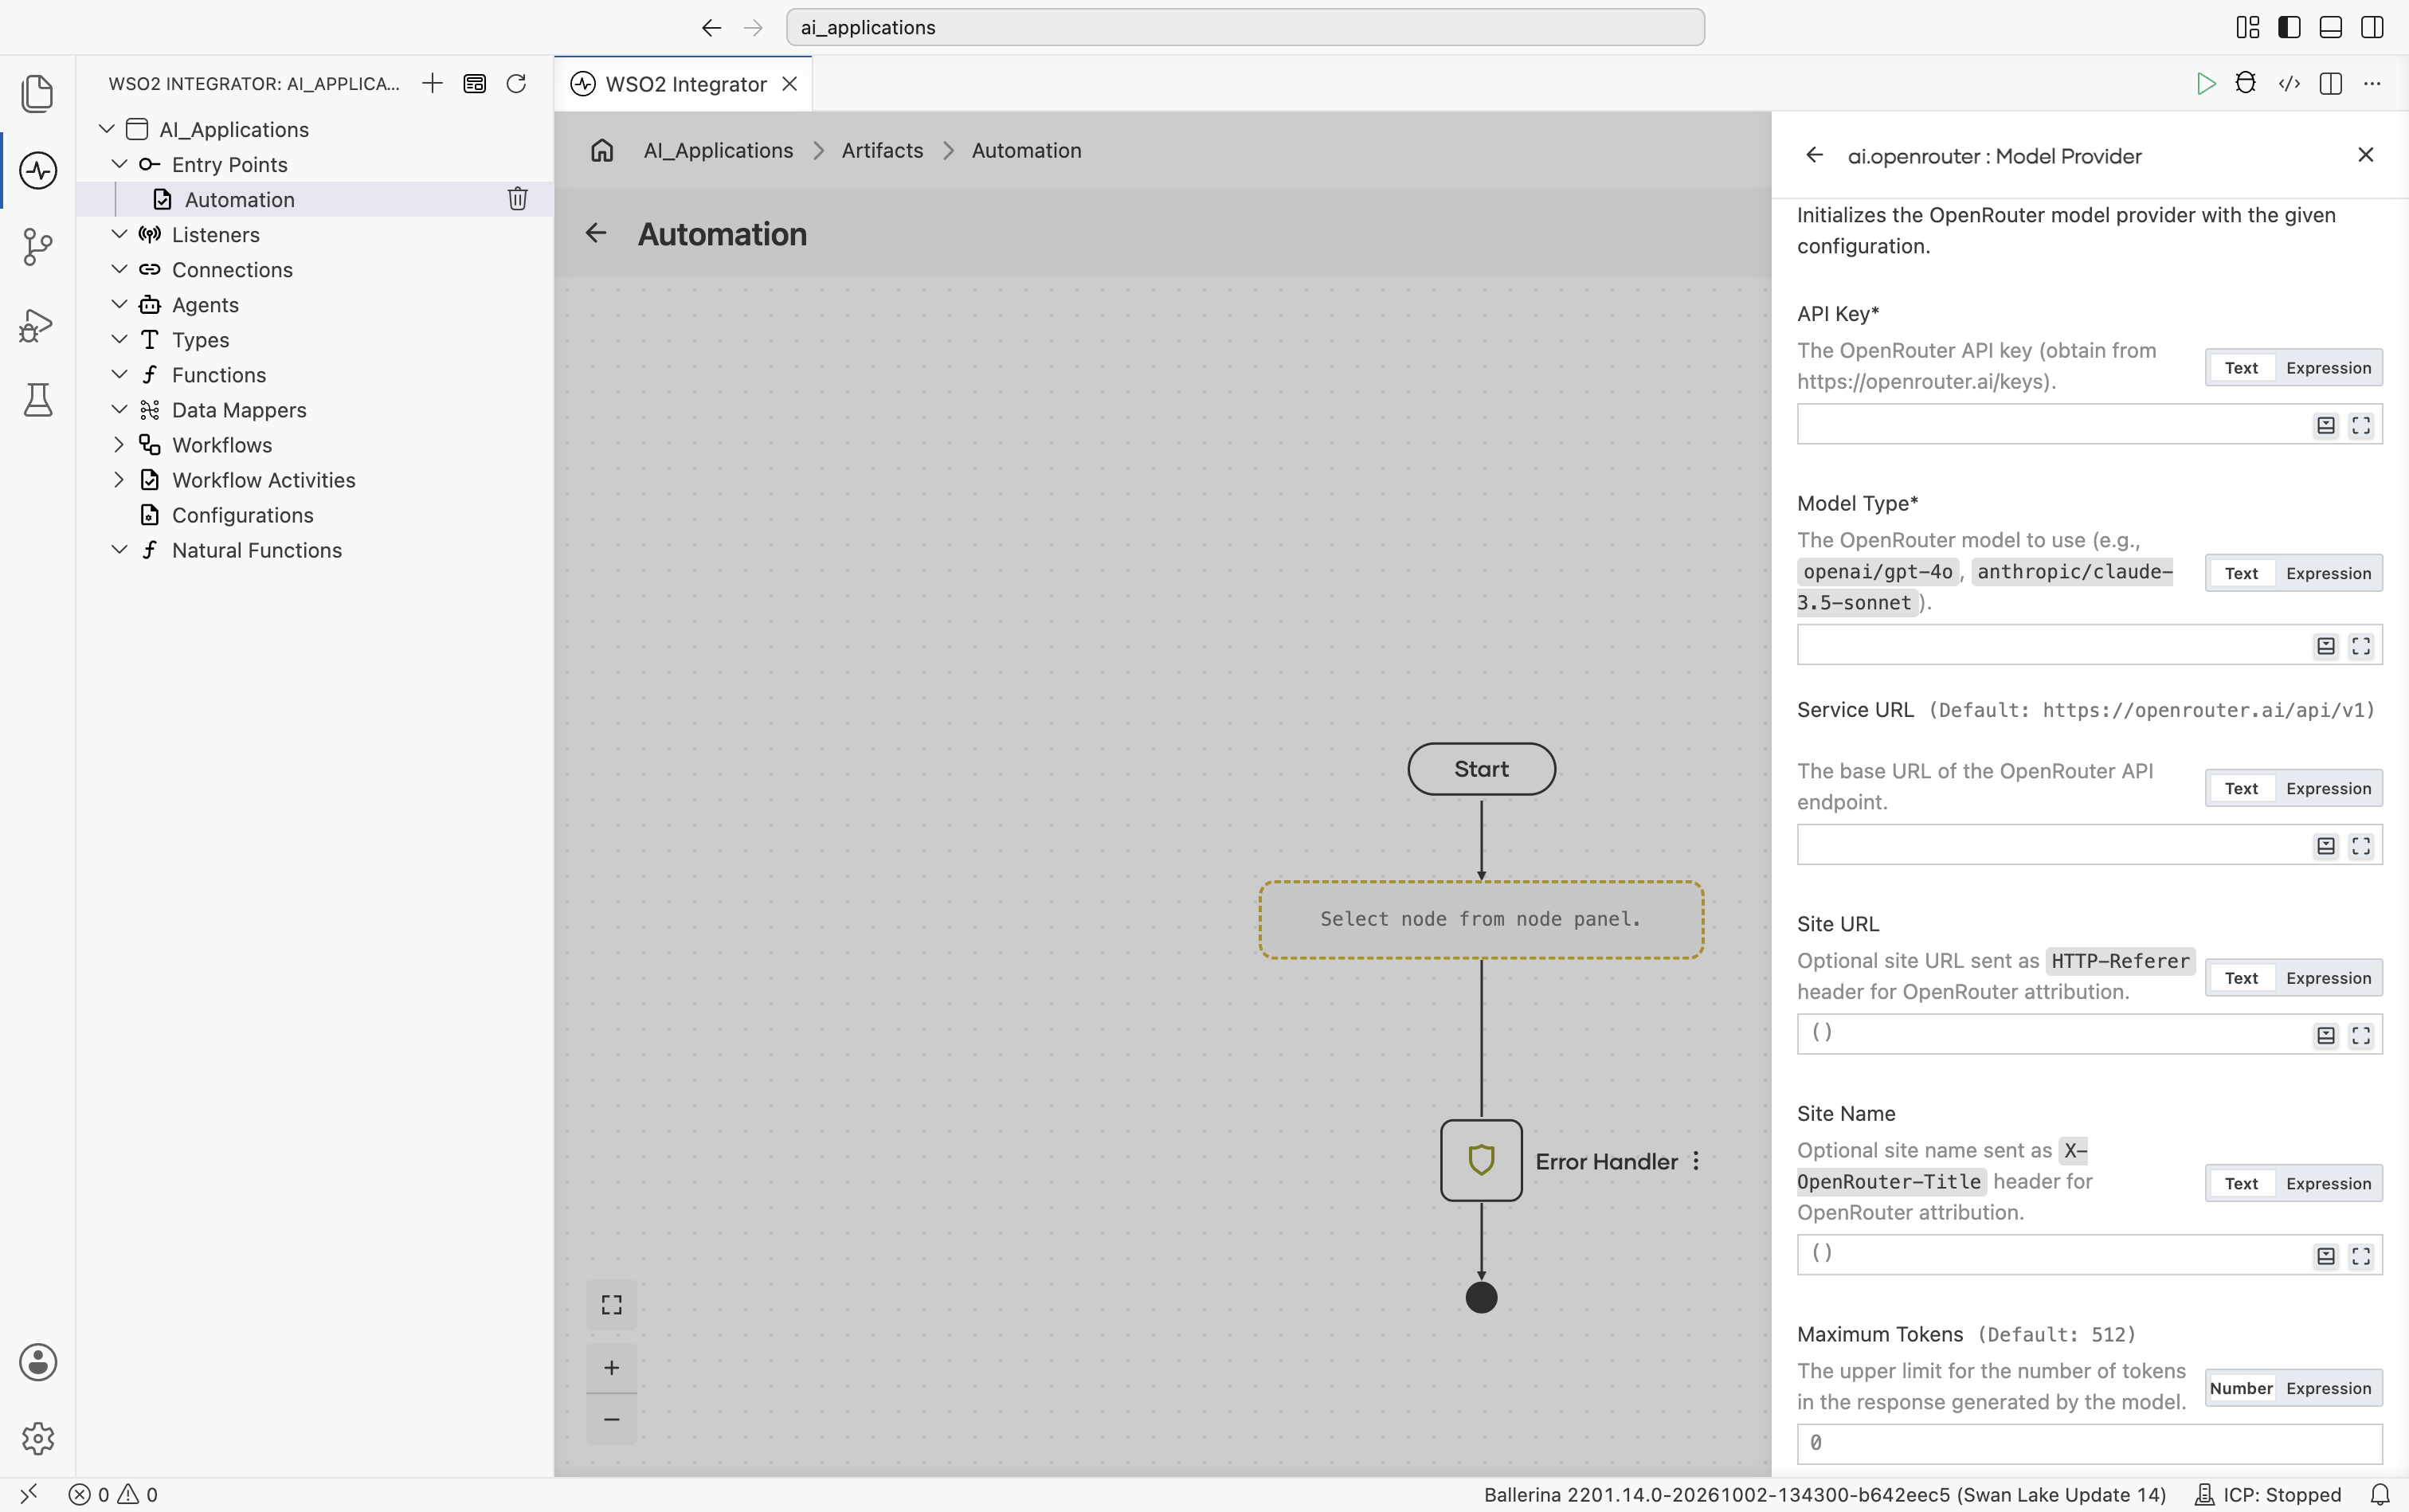This screenshot has height=1512, width=2409.
Task: Expand the Workflows tree section
Action: [119, 445]
